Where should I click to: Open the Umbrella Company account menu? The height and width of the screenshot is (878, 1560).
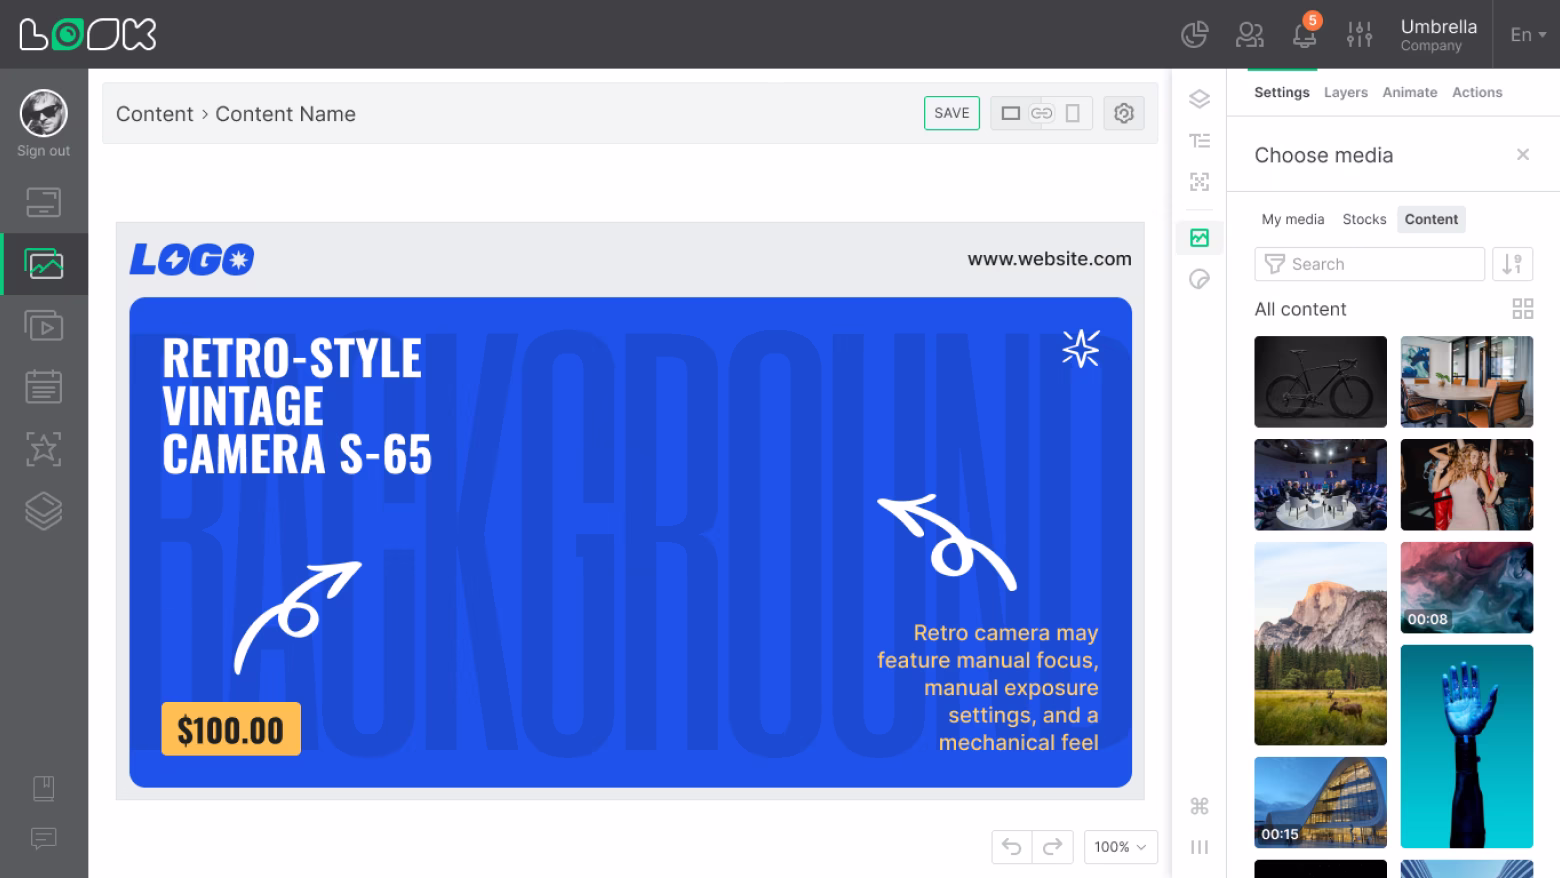[1438, 34]
